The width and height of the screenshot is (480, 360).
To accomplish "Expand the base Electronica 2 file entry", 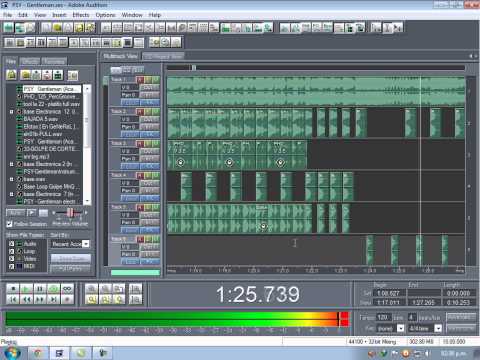I will pos(11,164).
